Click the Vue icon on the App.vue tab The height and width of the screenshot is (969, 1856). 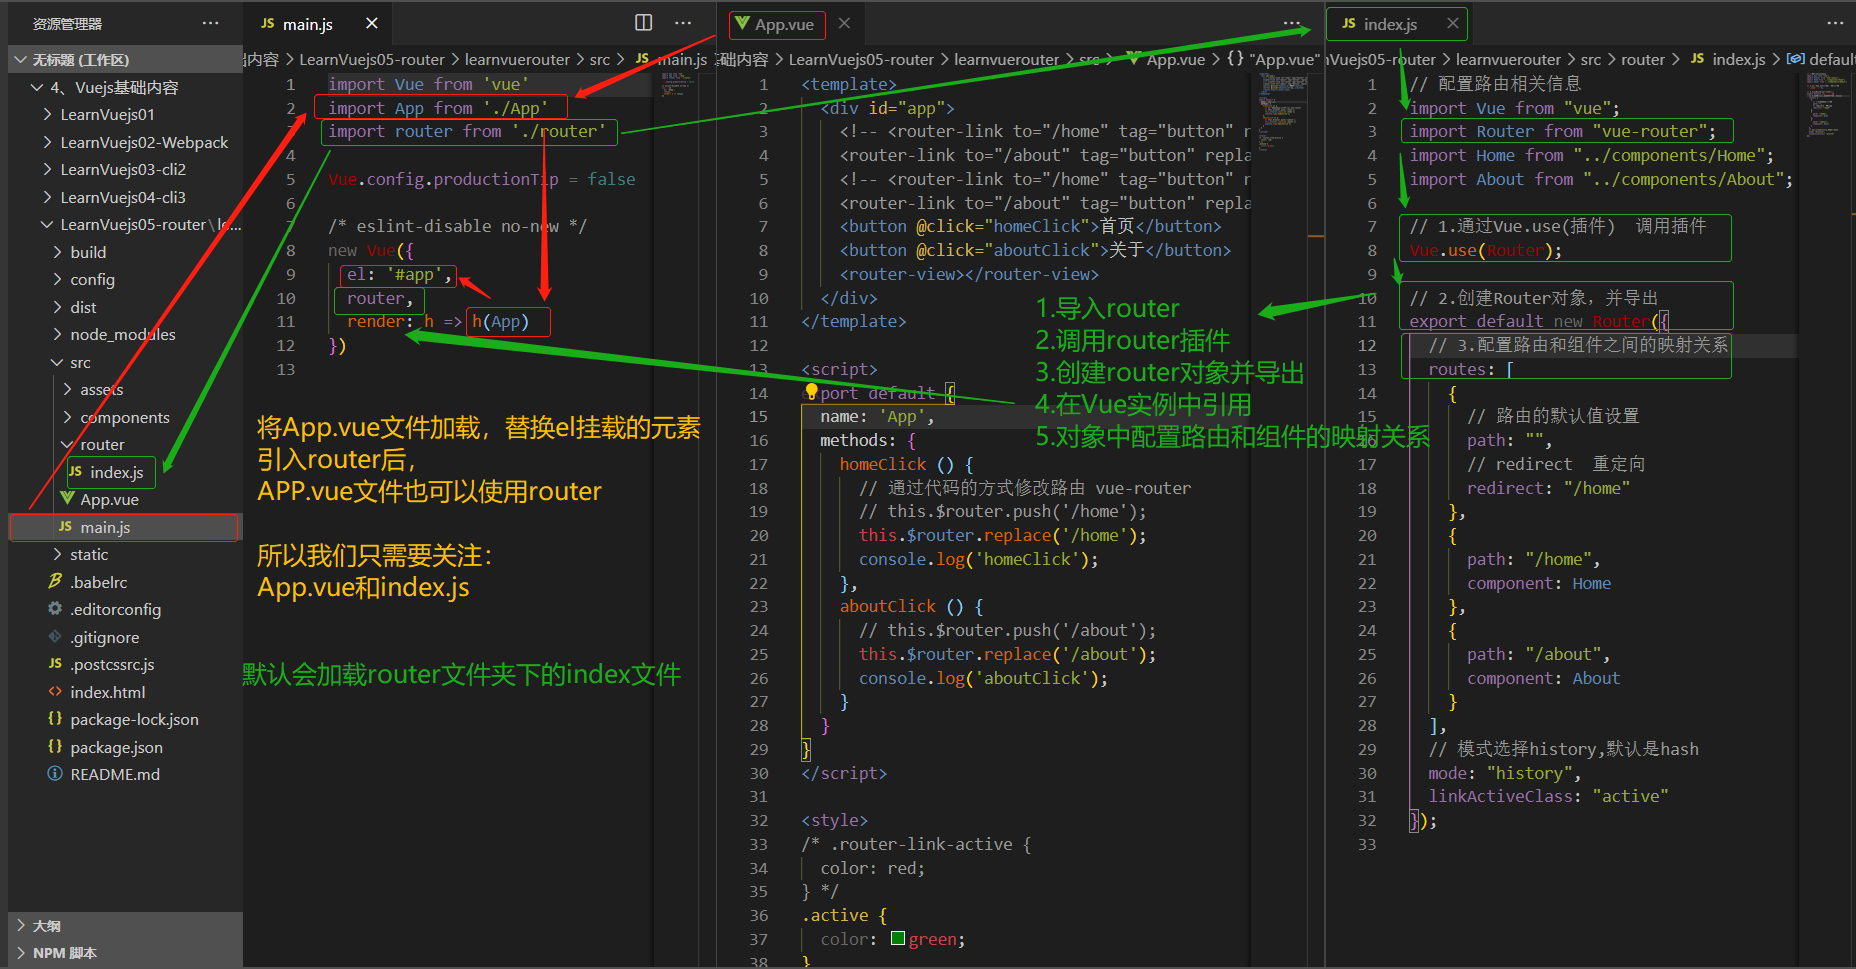741,23
